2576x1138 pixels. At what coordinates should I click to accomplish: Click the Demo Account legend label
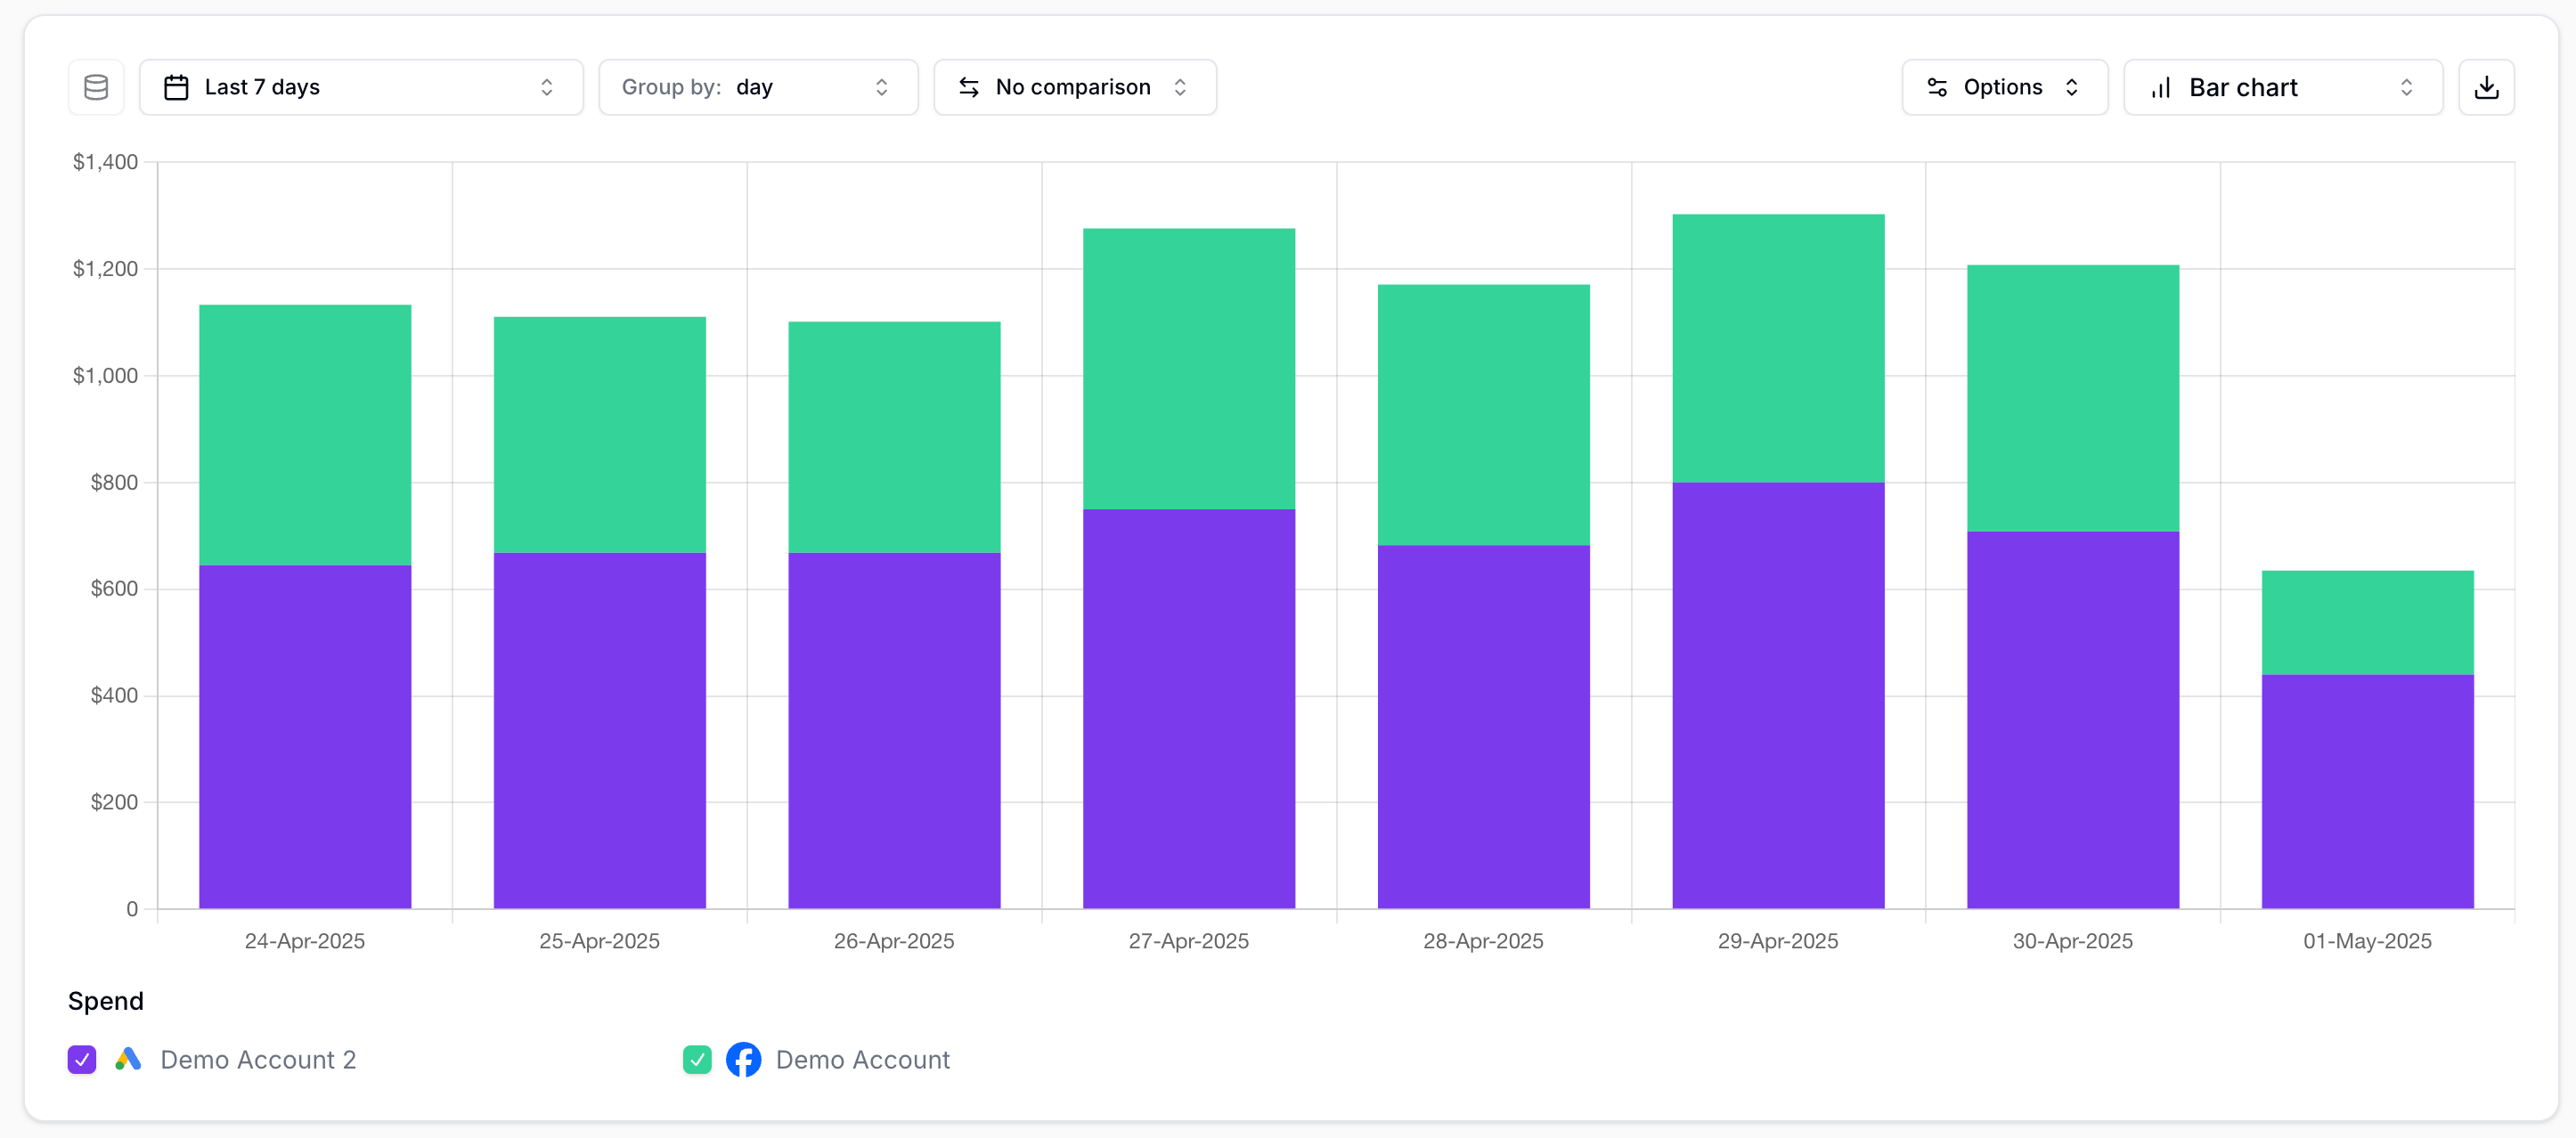tap(862, 1059)
